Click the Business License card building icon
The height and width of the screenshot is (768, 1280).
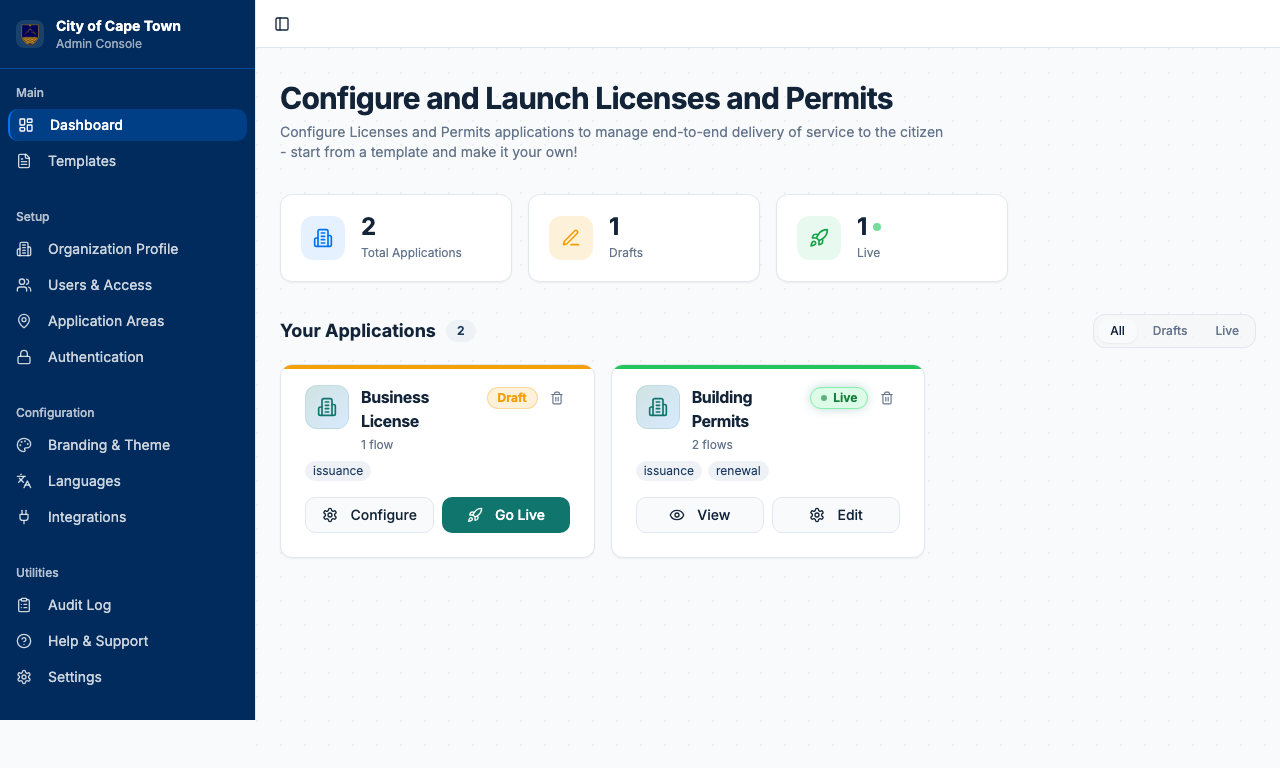coord(327,407)
